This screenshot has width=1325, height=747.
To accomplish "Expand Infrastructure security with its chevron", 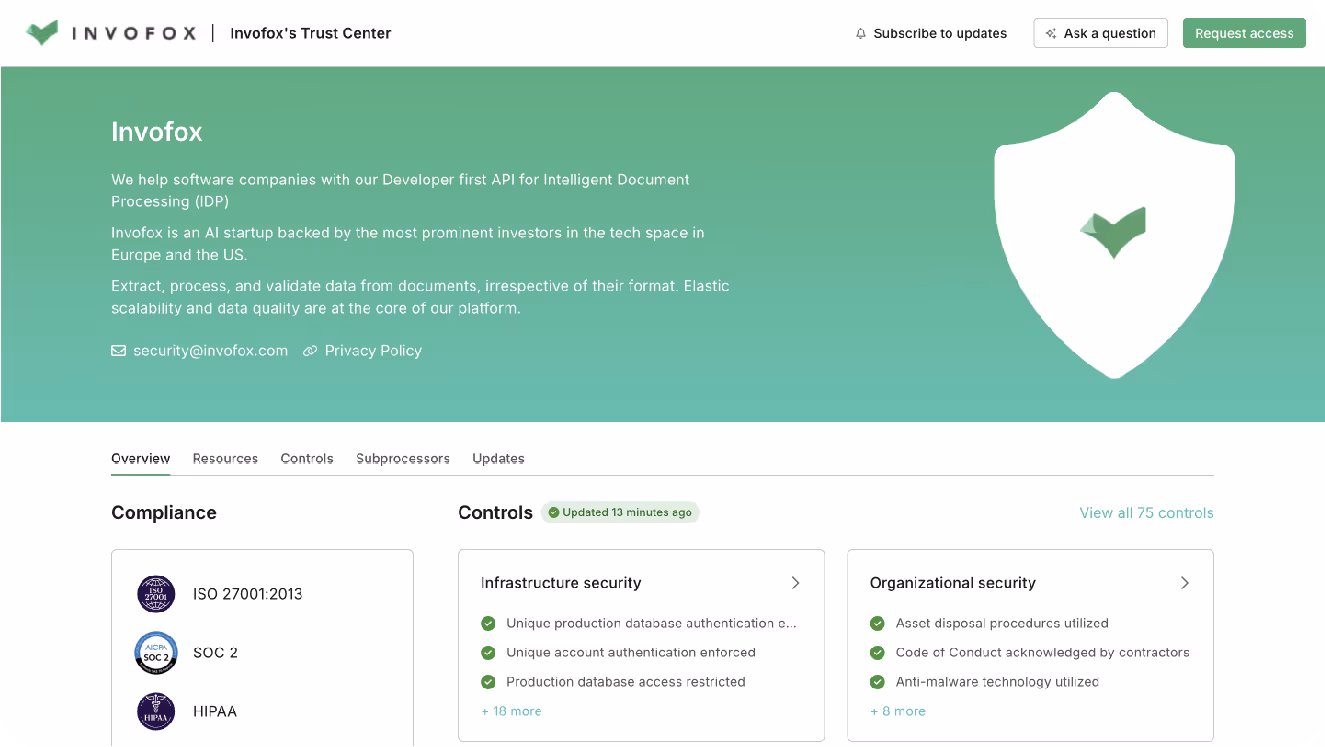I will click(x=796, y=583).
